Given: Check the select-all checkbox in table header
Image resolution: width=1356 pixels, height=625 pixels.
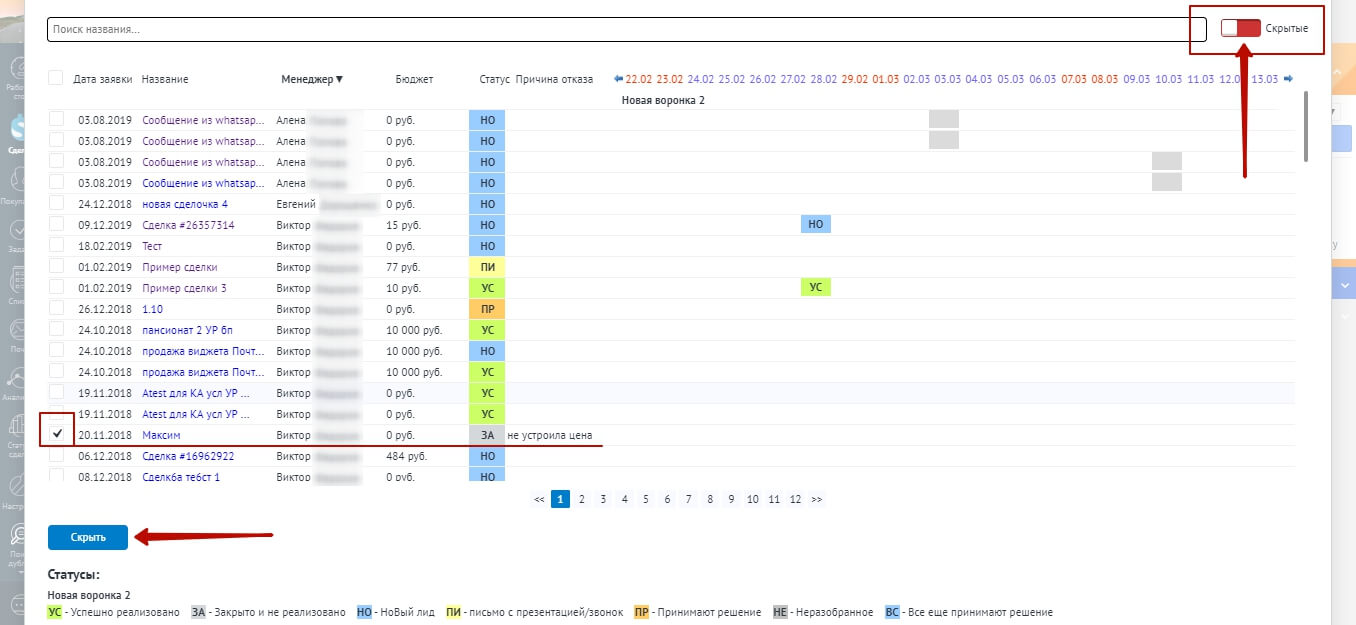Looking at the screenshot, I should [x=55, y=78].
